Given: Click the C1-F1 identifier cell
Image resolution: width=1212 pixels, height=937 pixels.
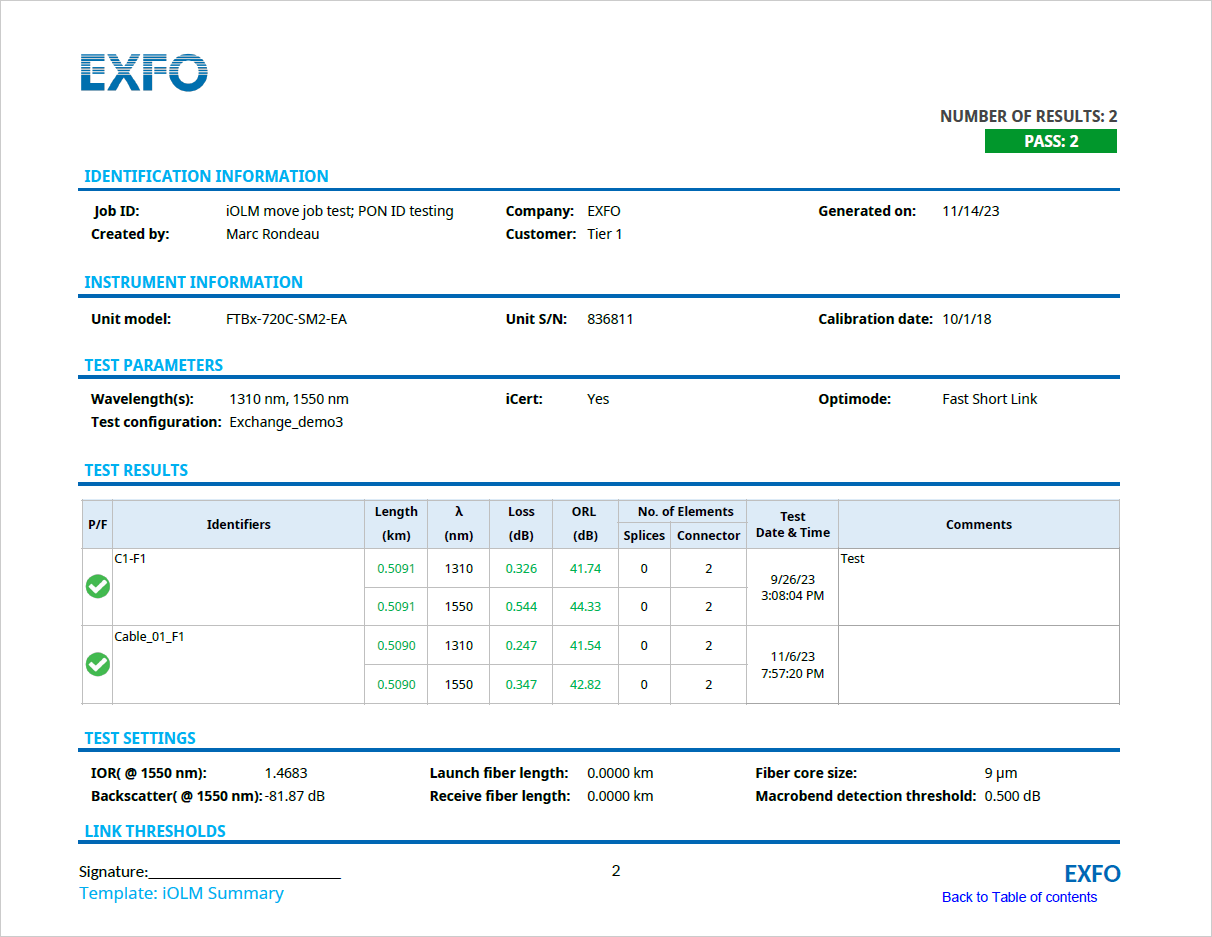Looking at the screenshot, I should coord(238,587).
